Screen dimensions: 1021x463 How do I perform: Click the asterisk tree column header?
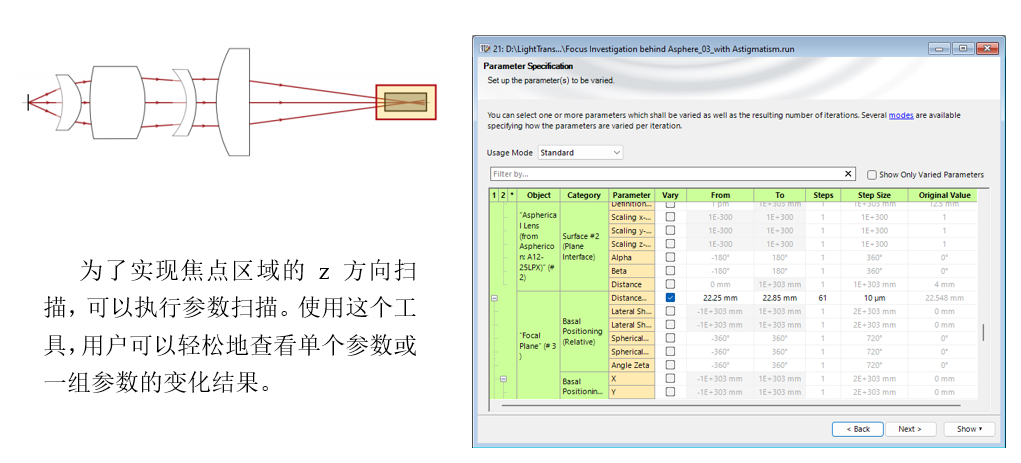click(512, 195)
